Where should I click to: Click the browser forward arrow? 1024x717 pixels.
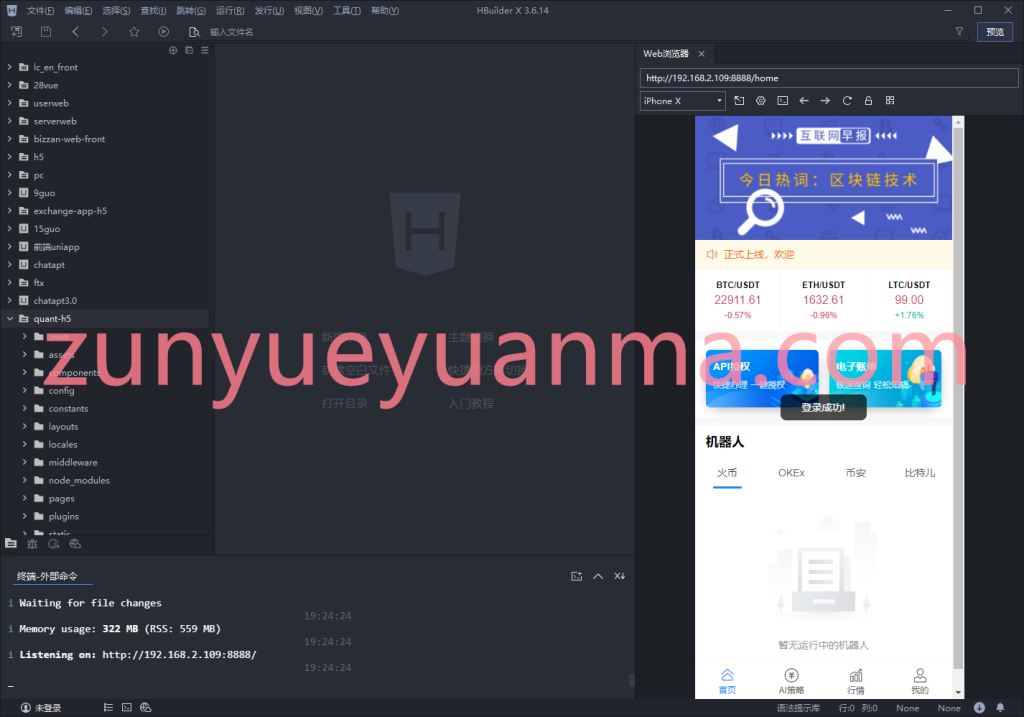[825, 101]
